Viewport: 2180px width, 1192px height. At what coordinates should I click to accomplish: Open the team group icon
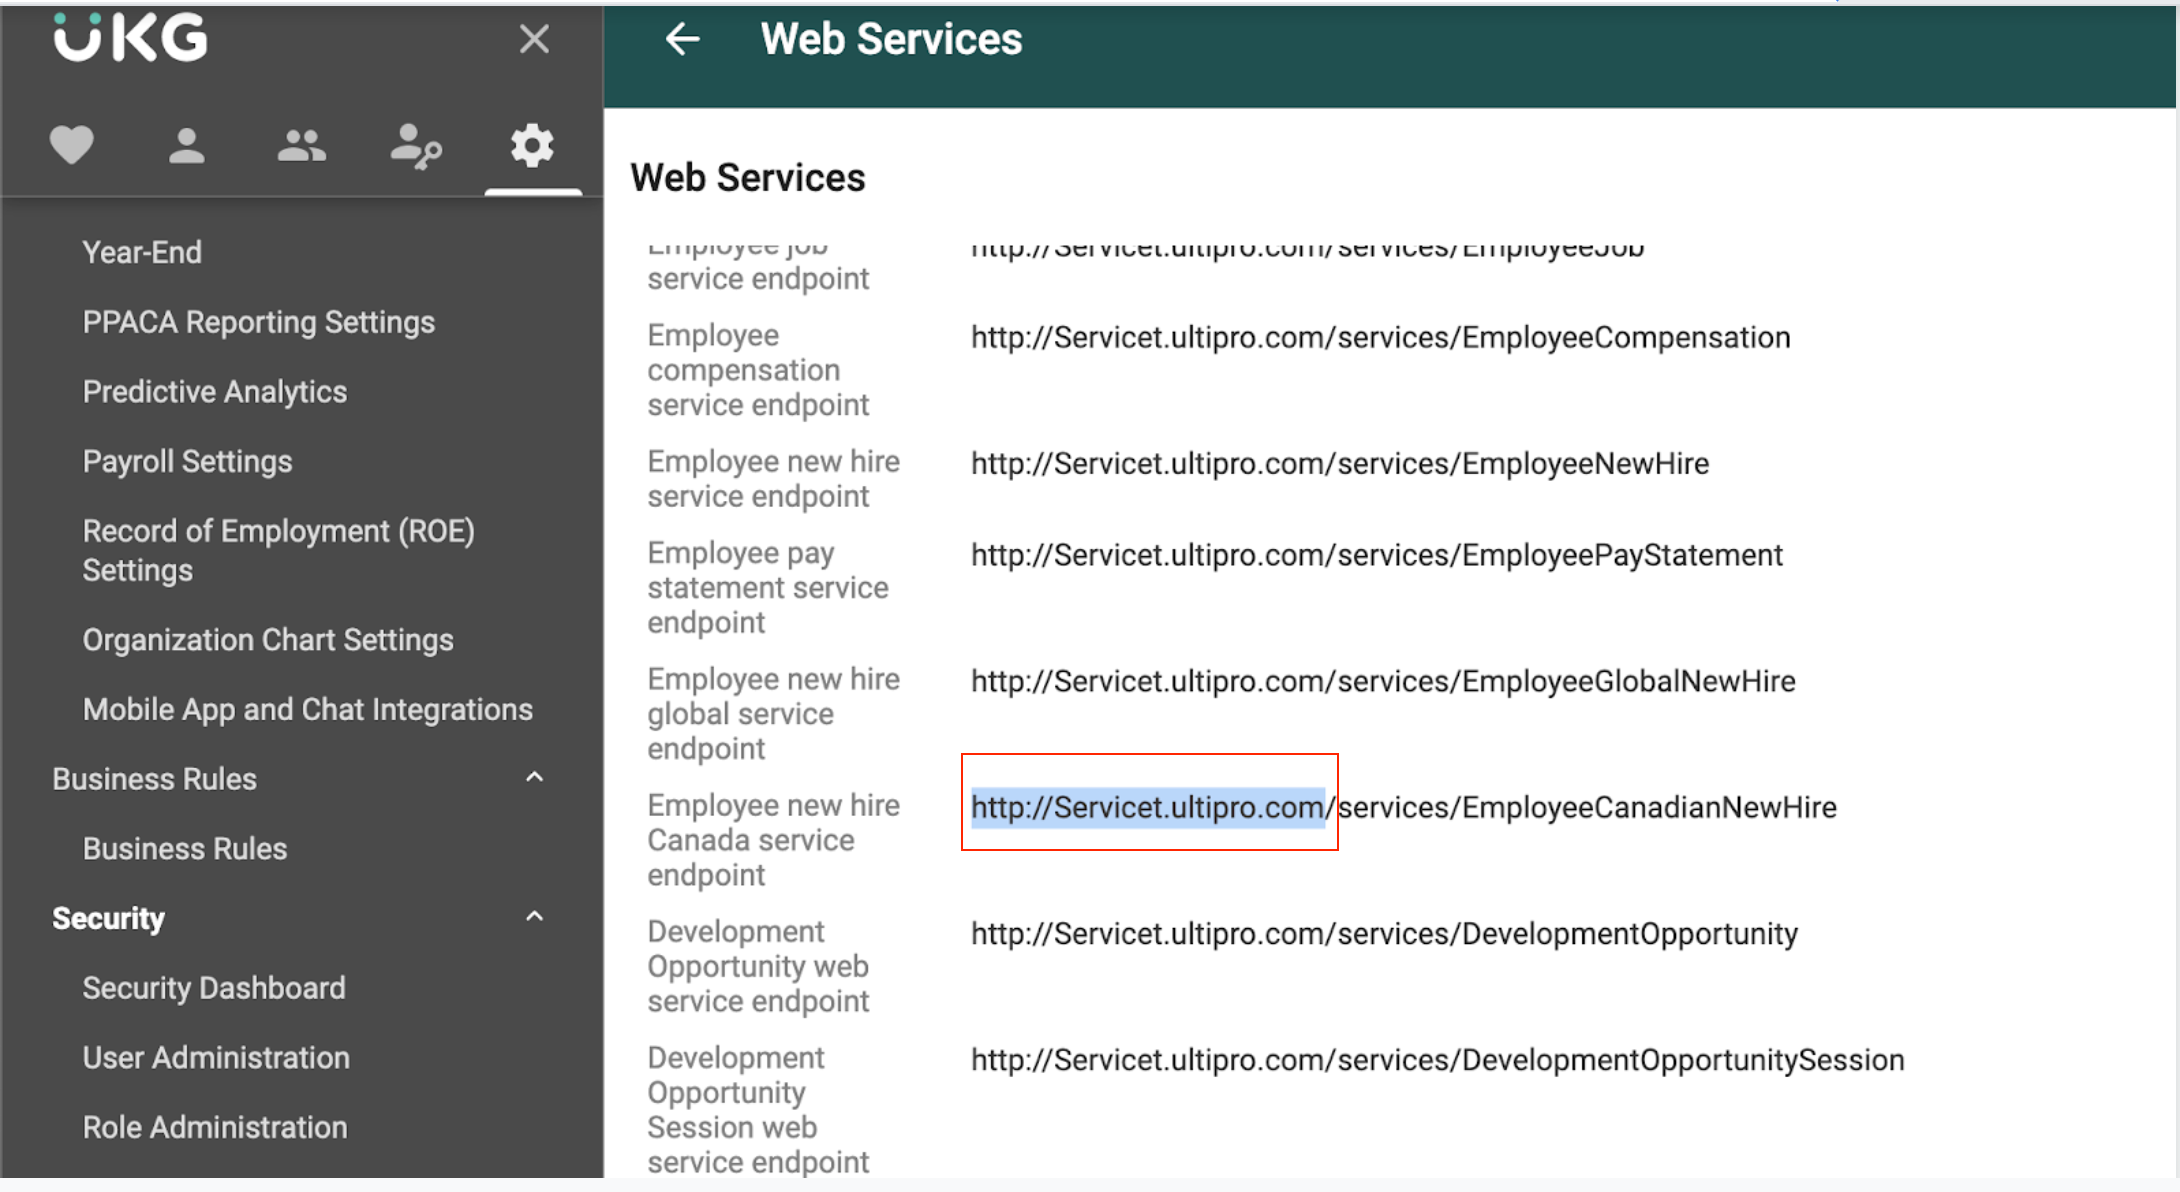(x=301, y=146)
